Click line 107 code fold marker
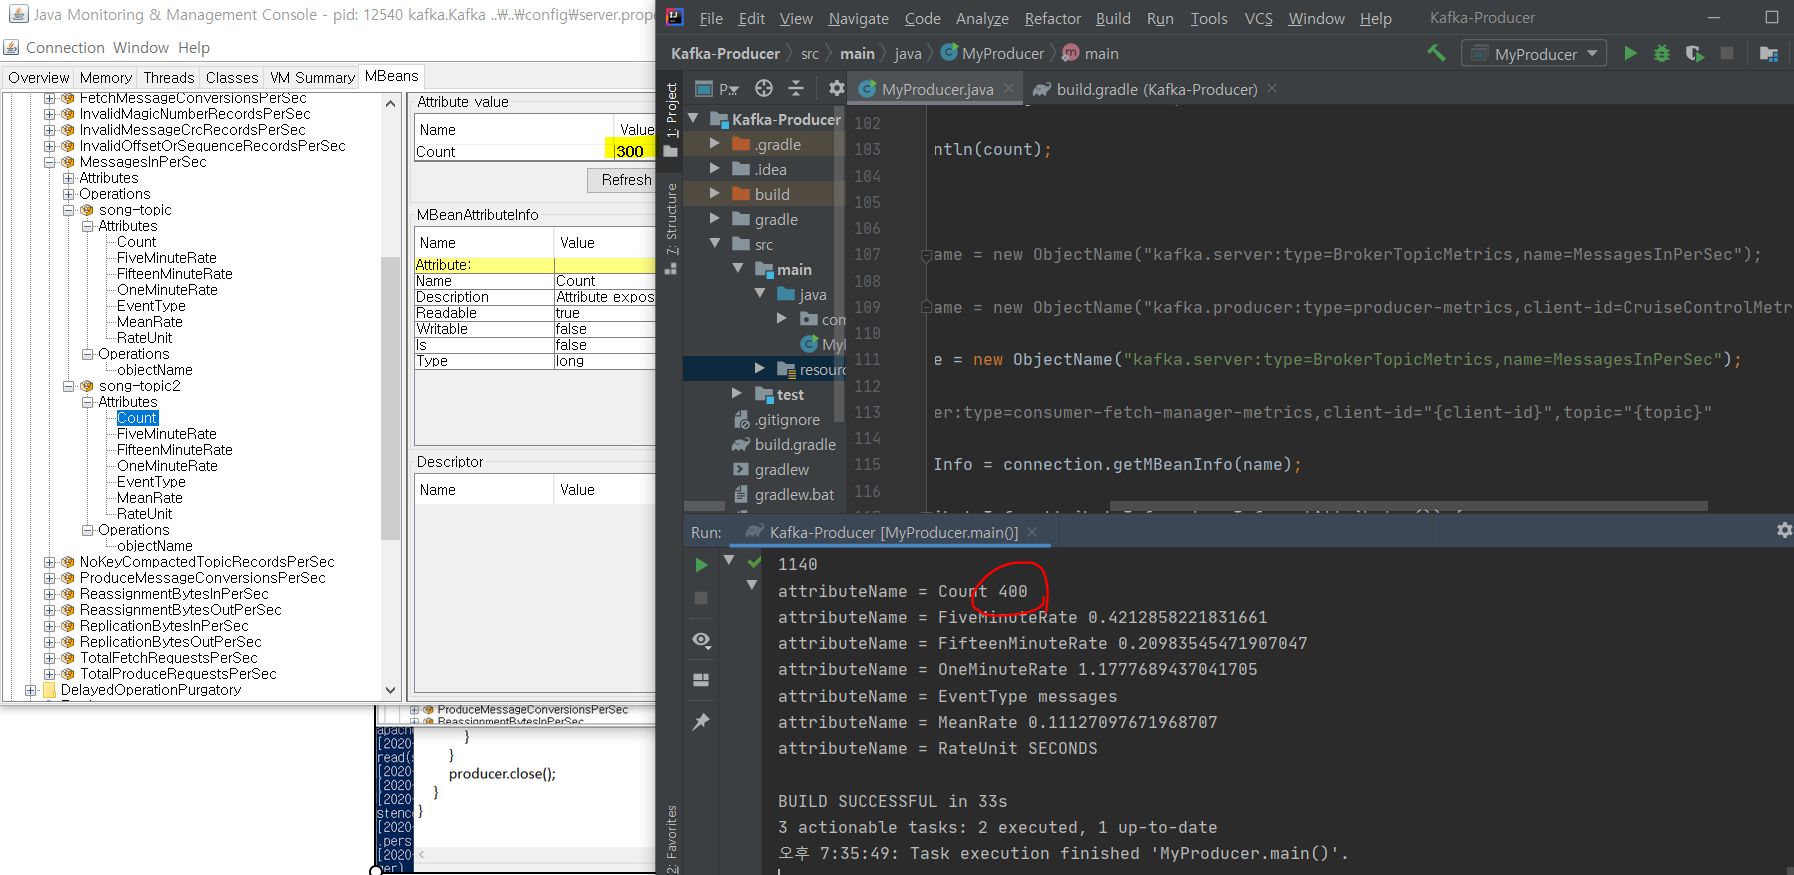Image resolution: width=1794 pixels, height=875 pixels. coord(926,255)
